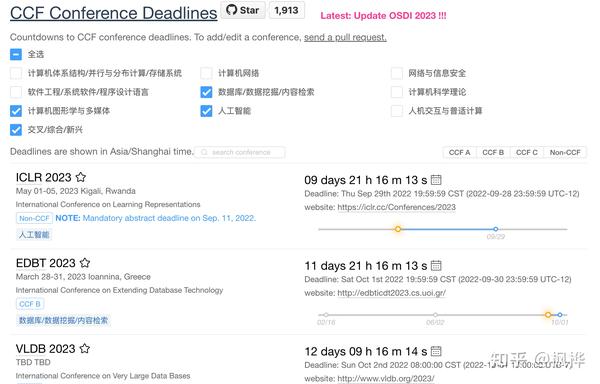Viewport: 600px width, 384px height.
Task: Click EDBT timeline 02/16 marker
Action: 326,315
